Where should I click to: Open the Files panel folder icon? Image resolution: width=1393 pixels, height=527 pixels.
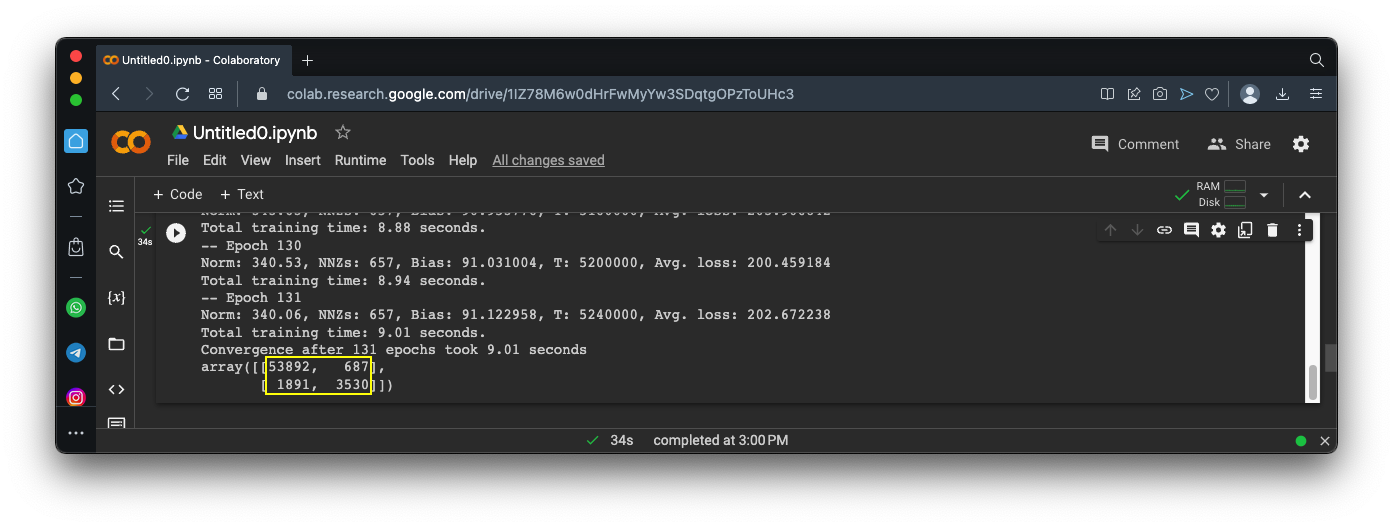point(116,344)
